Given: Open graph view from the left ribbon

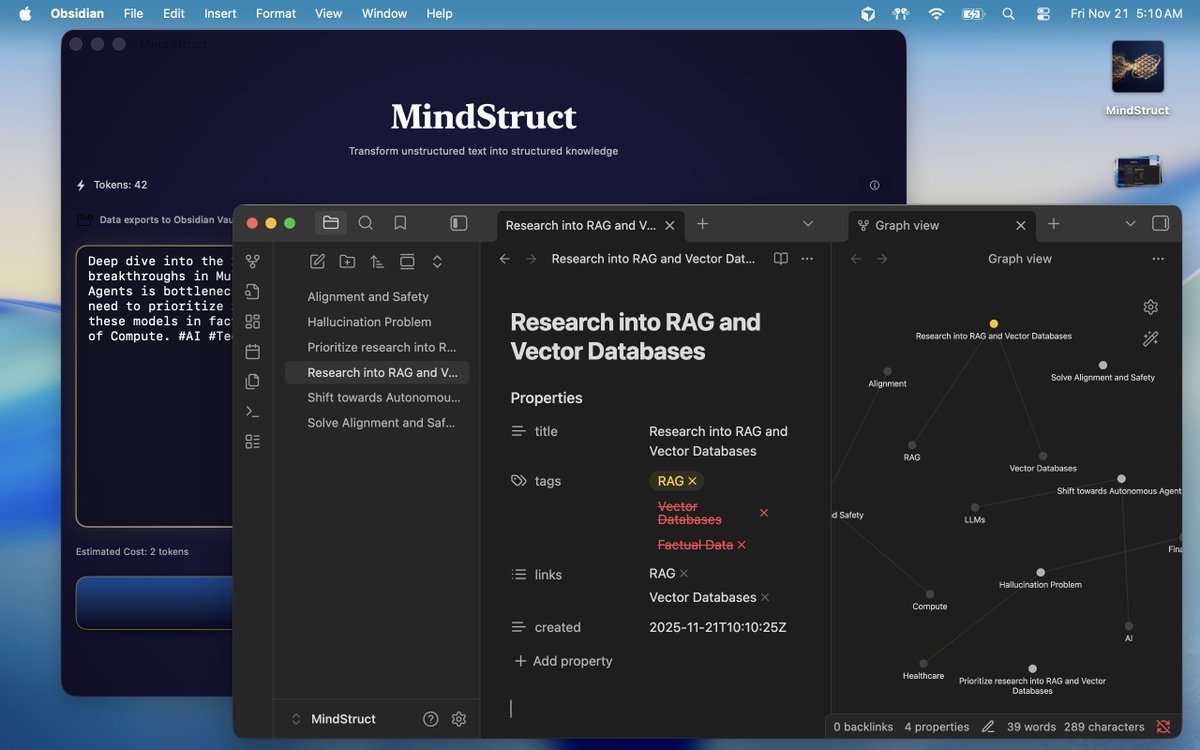Looking at the screenshot, I should pyautogui.click(x=252, y=261).
